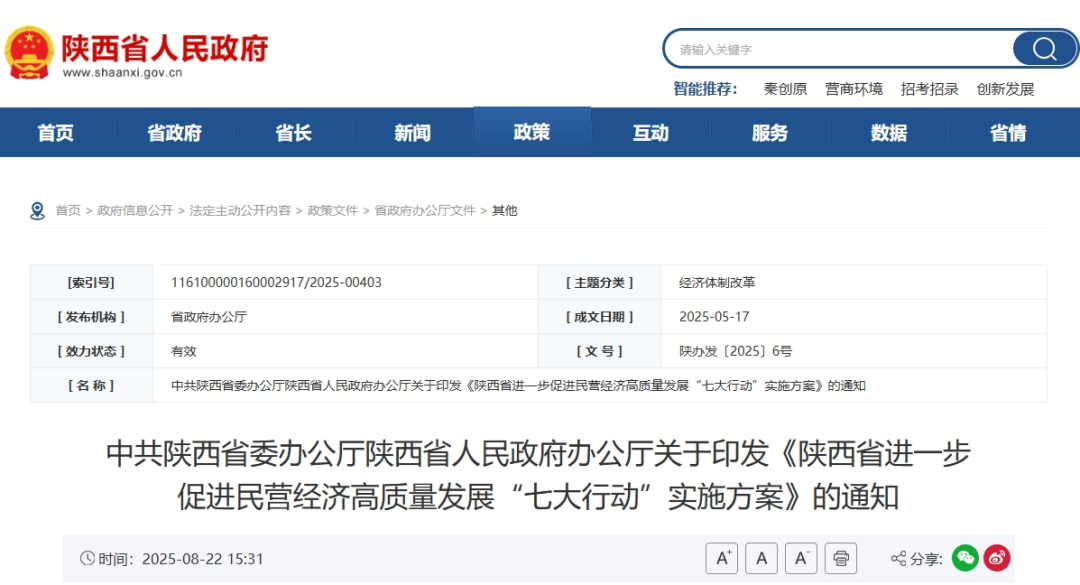Share the article via the Weibo icon
The width and height of the screenshot is (1080, 585).
996,558
